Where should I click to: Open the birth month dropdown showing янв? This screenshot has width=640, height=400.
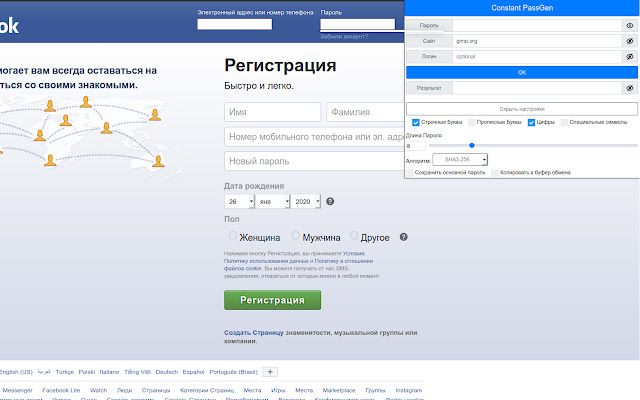273,201
